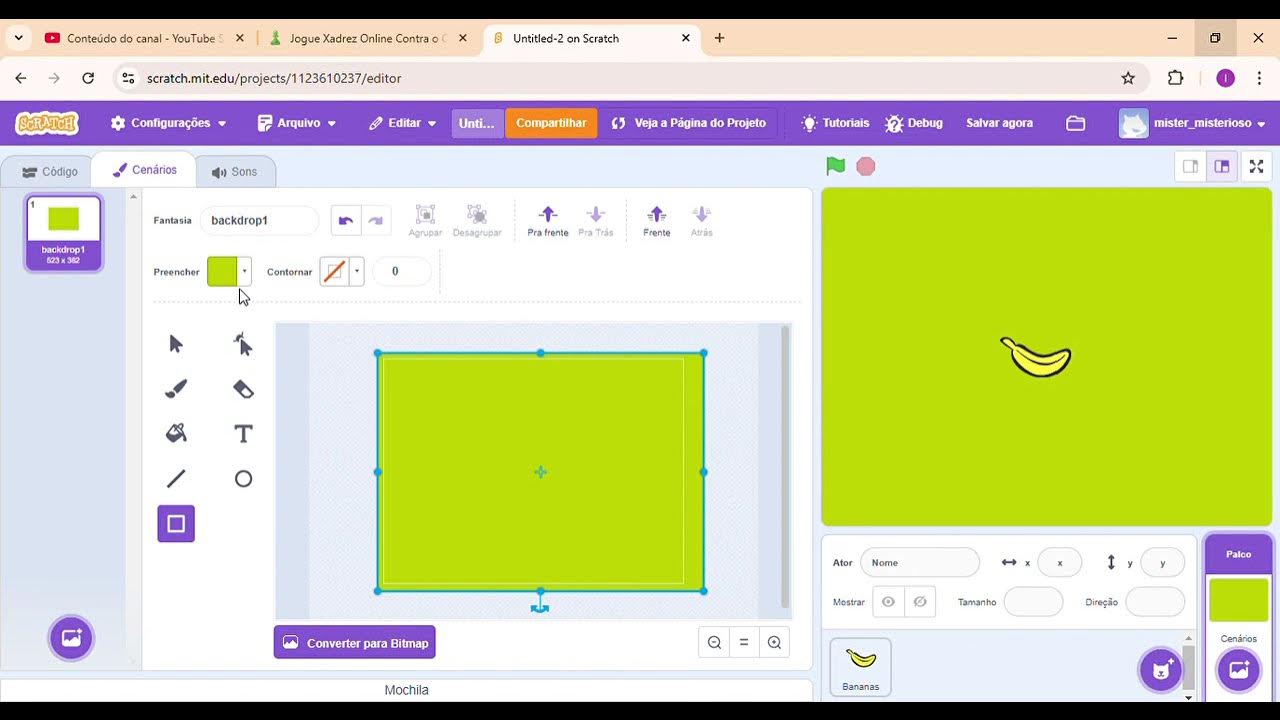Open the Preencher fill color dropdown
1280x720 pixels.
(x=244, y=272)
